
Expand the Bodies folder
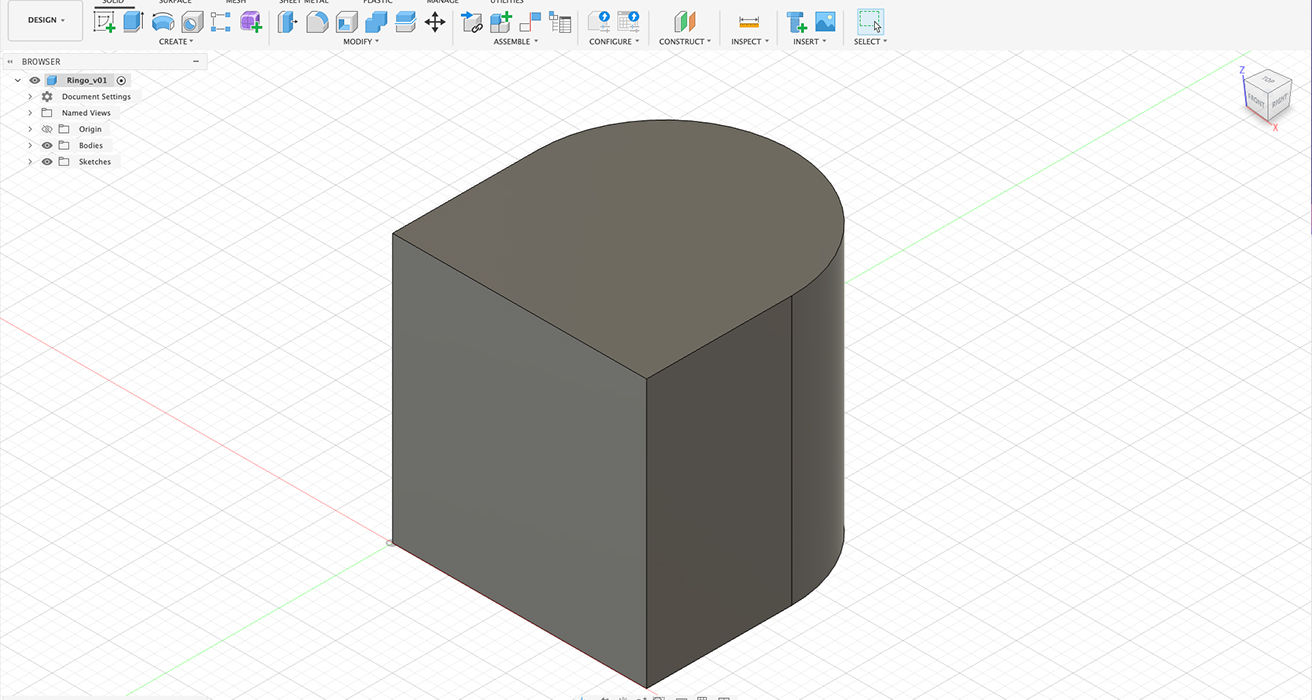(x=30, y=145)
